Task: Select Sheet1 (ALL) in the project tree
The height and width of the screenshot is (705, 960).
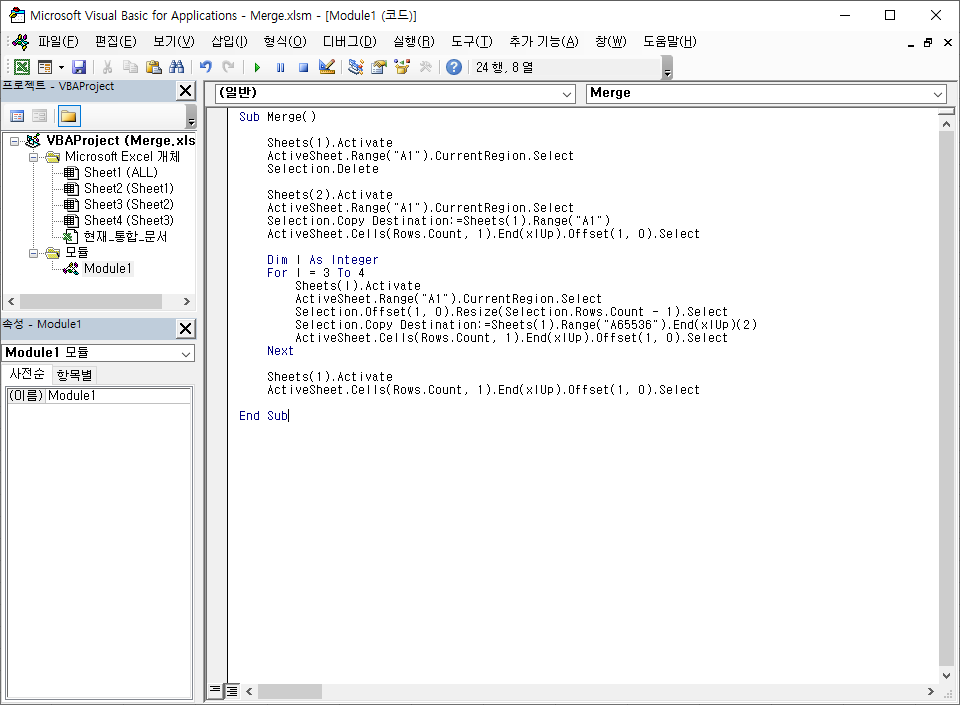Action: click(121, 173)
